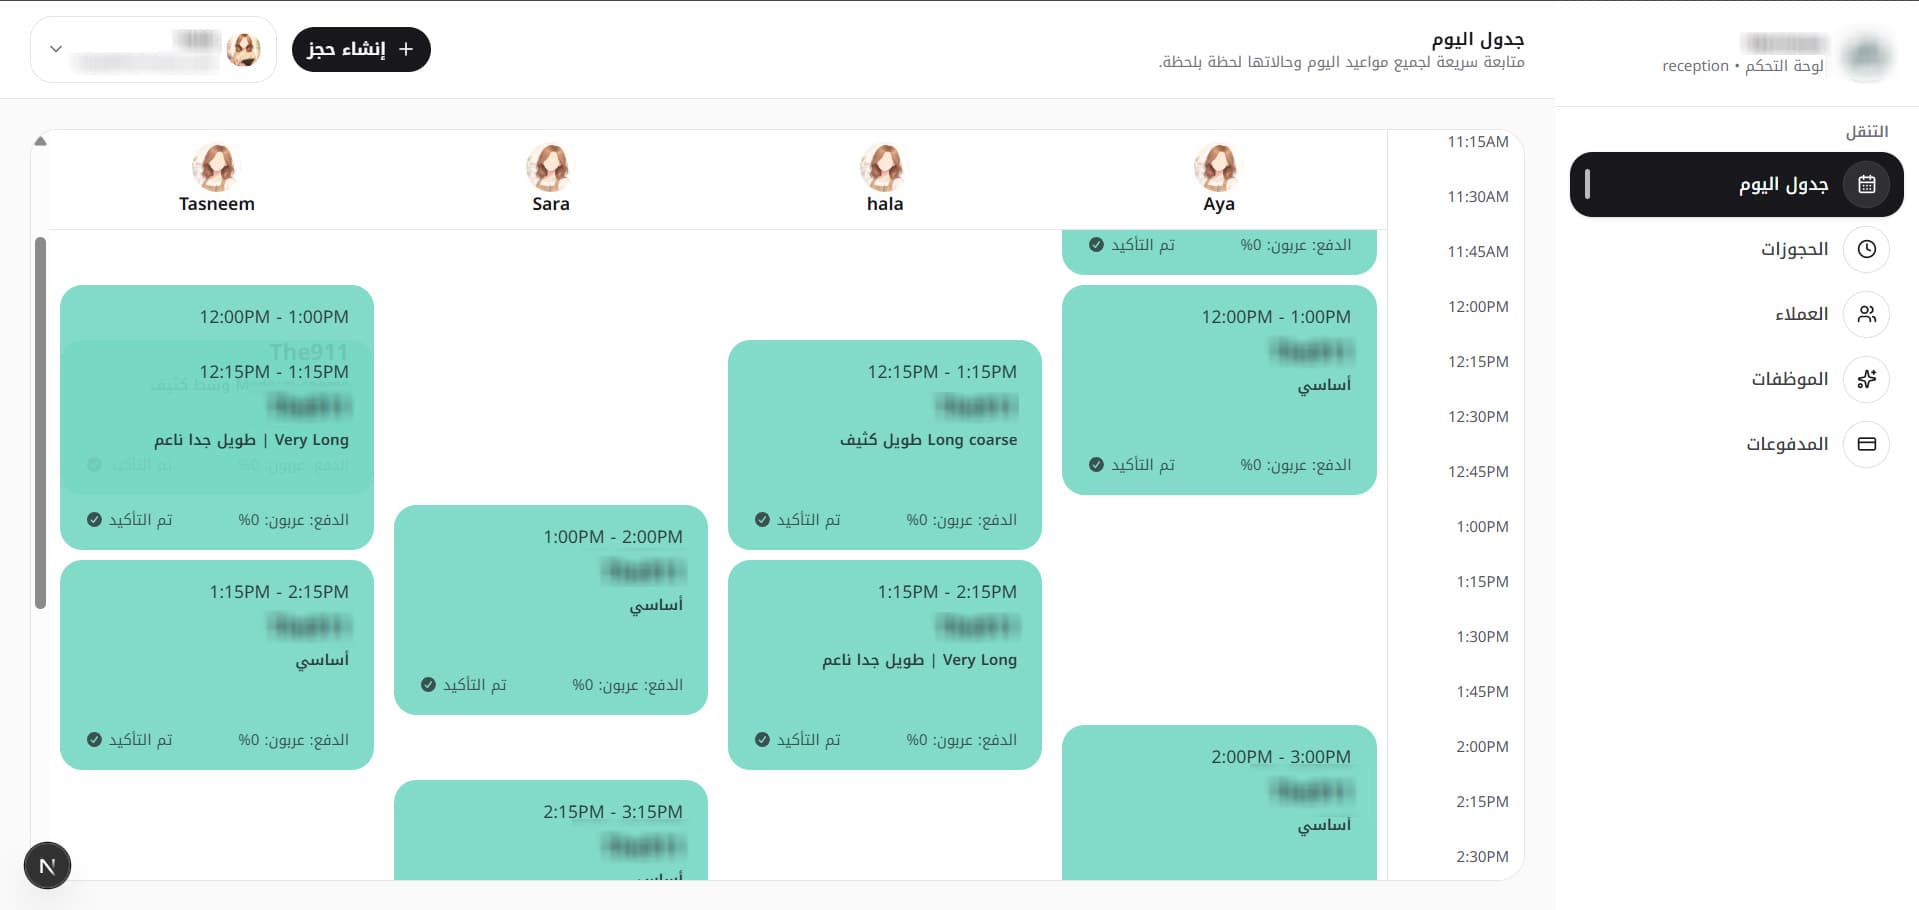Screen dimensions: 1919x910
Task: Click the 'reception' role label near the profile
Action: 1695,66
